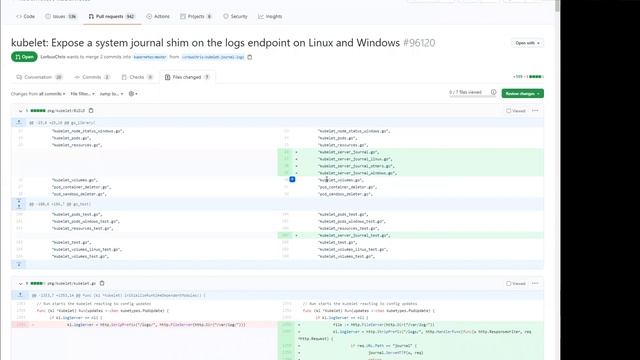Click the pkg/kubelet/kubelet.go file name
The width and height of the screenshot is (640, 360).
(x=71, y=283)
